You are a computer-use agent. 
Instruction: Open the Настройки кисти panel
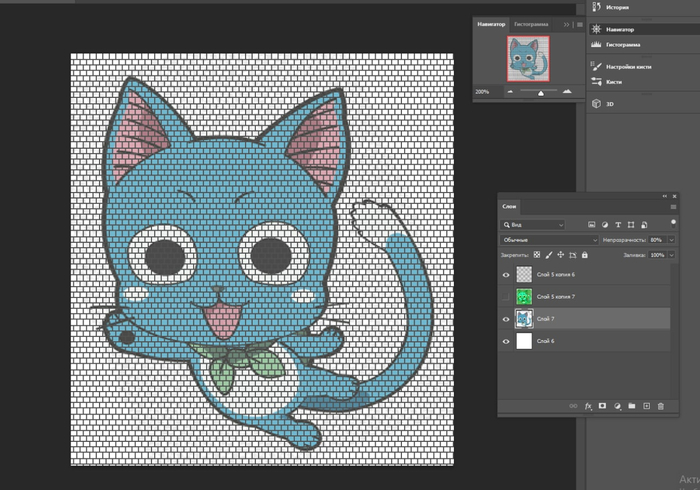pyautogui.click(x=629, y=66)
